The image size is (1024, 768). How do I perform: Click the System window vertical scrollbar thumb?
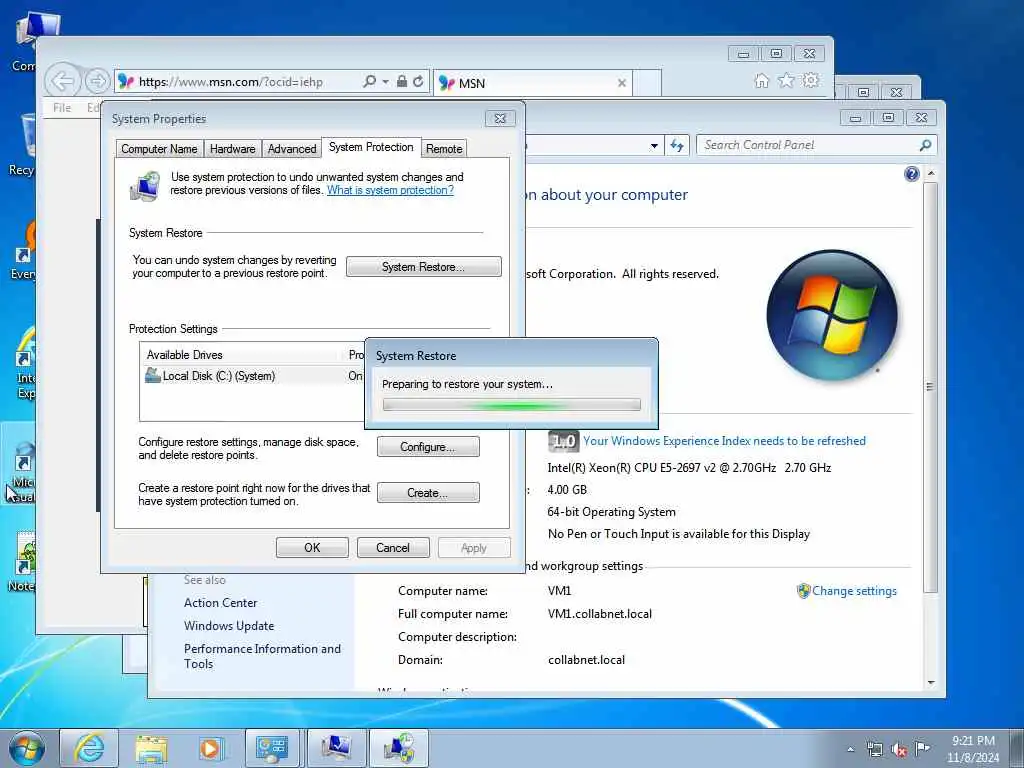pos(931,387)
